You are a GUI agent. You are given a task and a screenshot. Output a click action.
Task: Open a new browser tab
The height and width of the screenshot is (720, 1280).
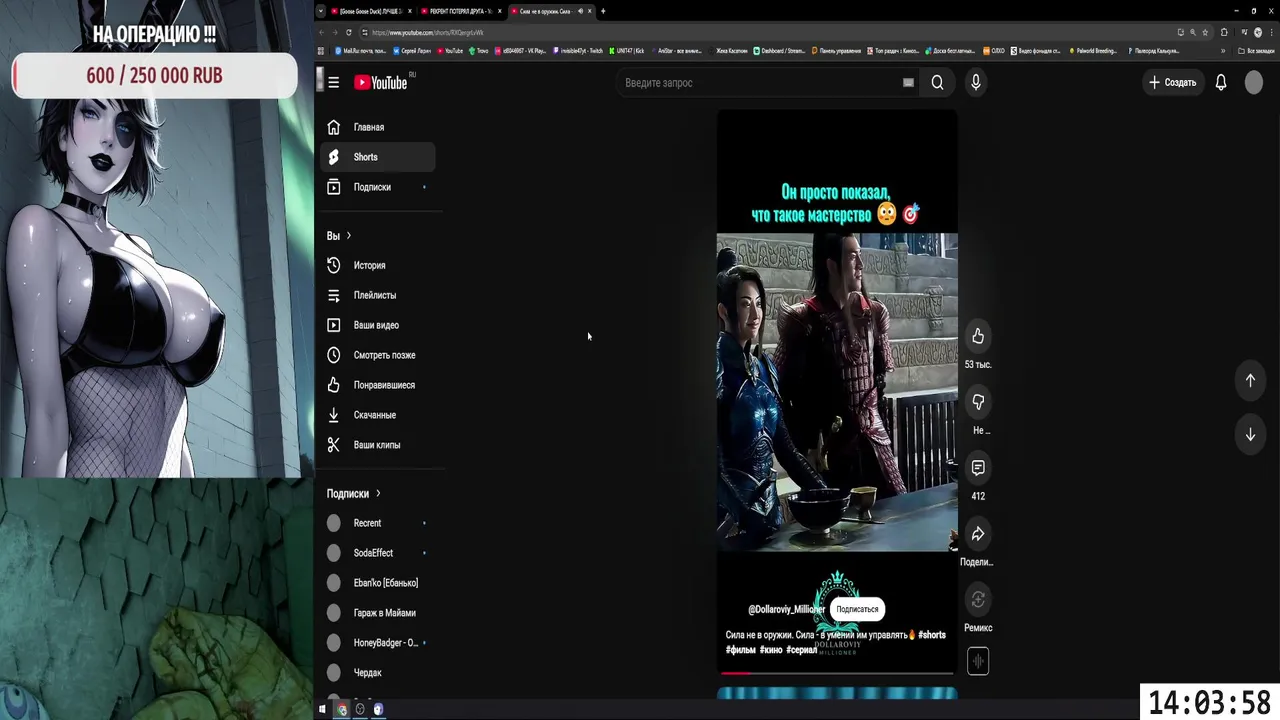(x=603, y=11)
